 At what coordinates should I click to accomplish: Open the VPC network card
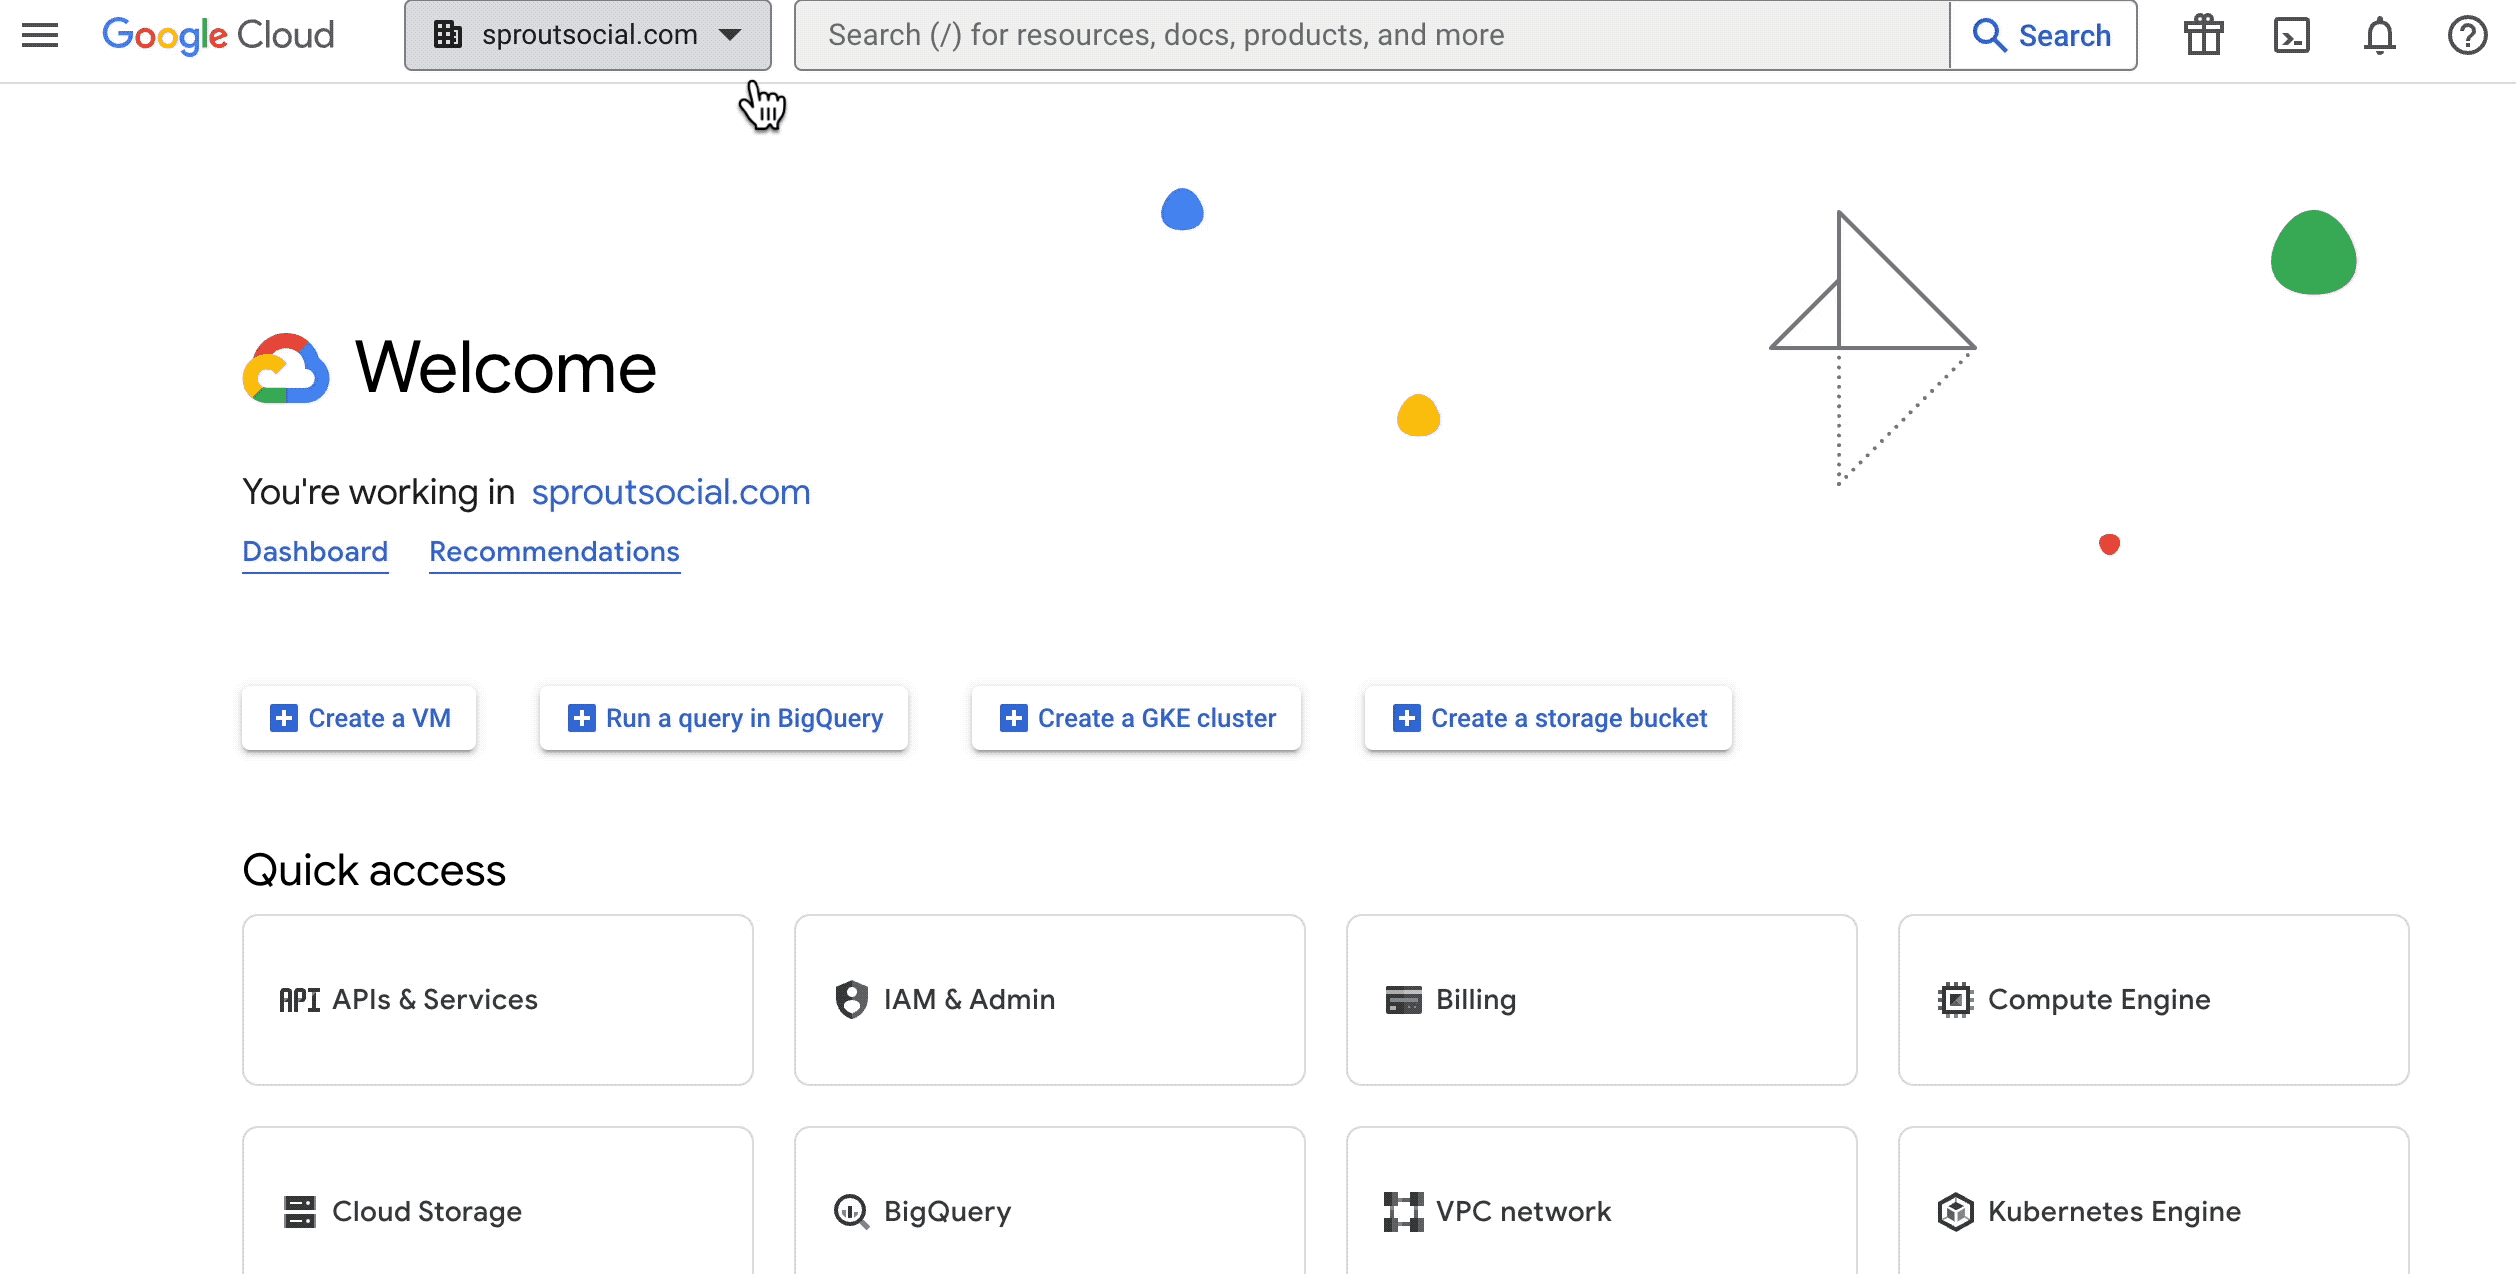(1602, 1201)
